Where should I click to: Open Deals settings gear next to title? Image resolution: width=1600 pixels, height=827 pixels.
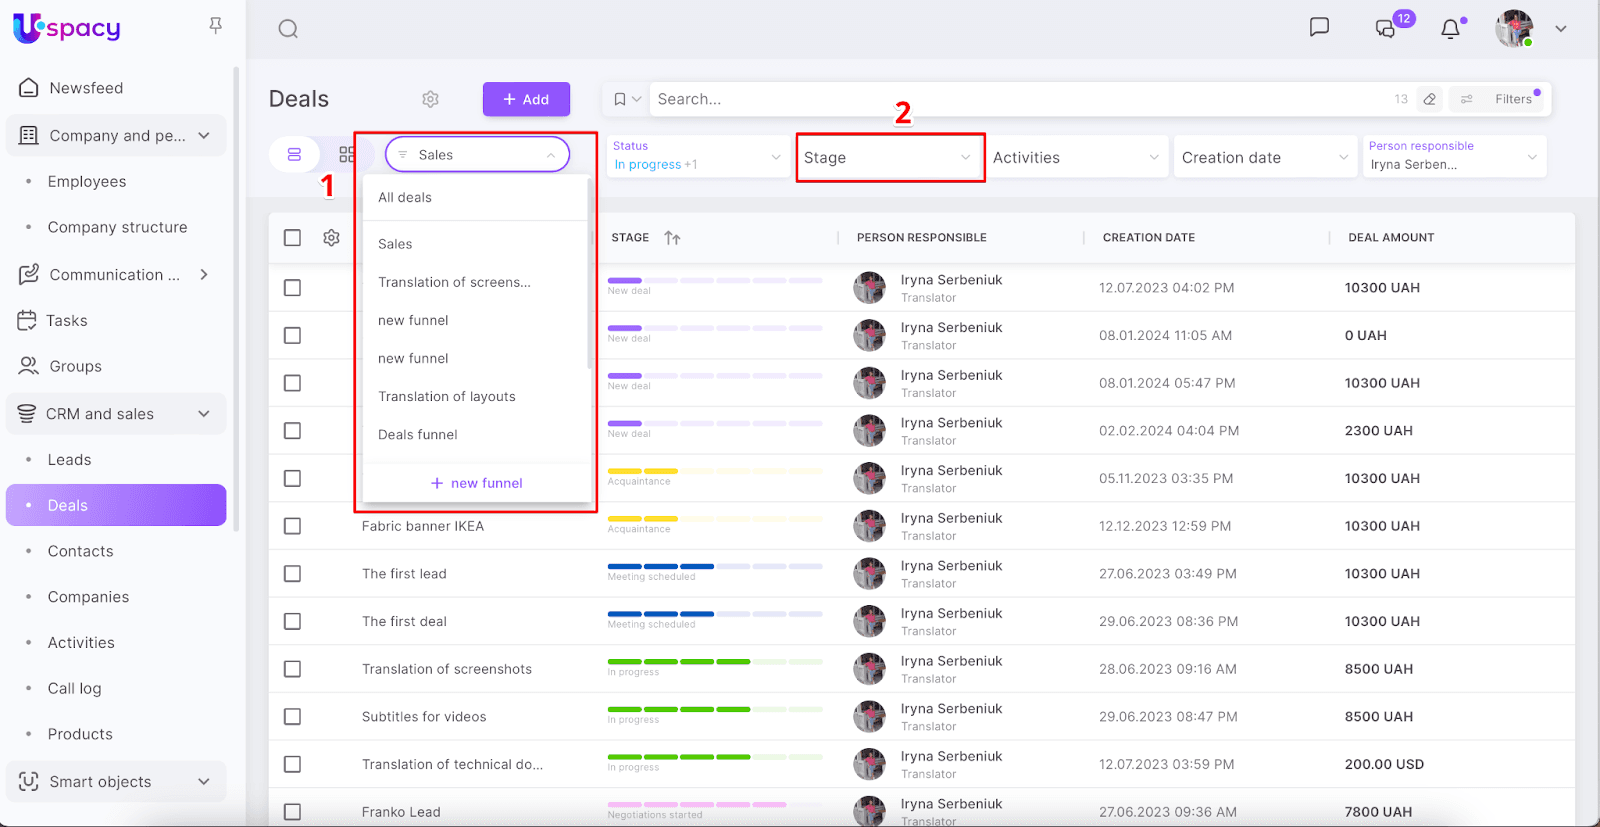[430, 99]
